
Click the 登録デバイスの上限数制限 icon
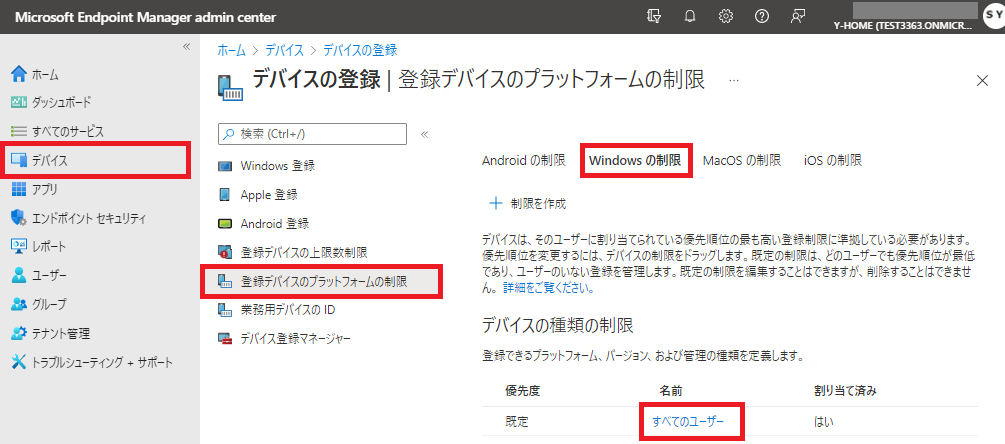[225, 252]
